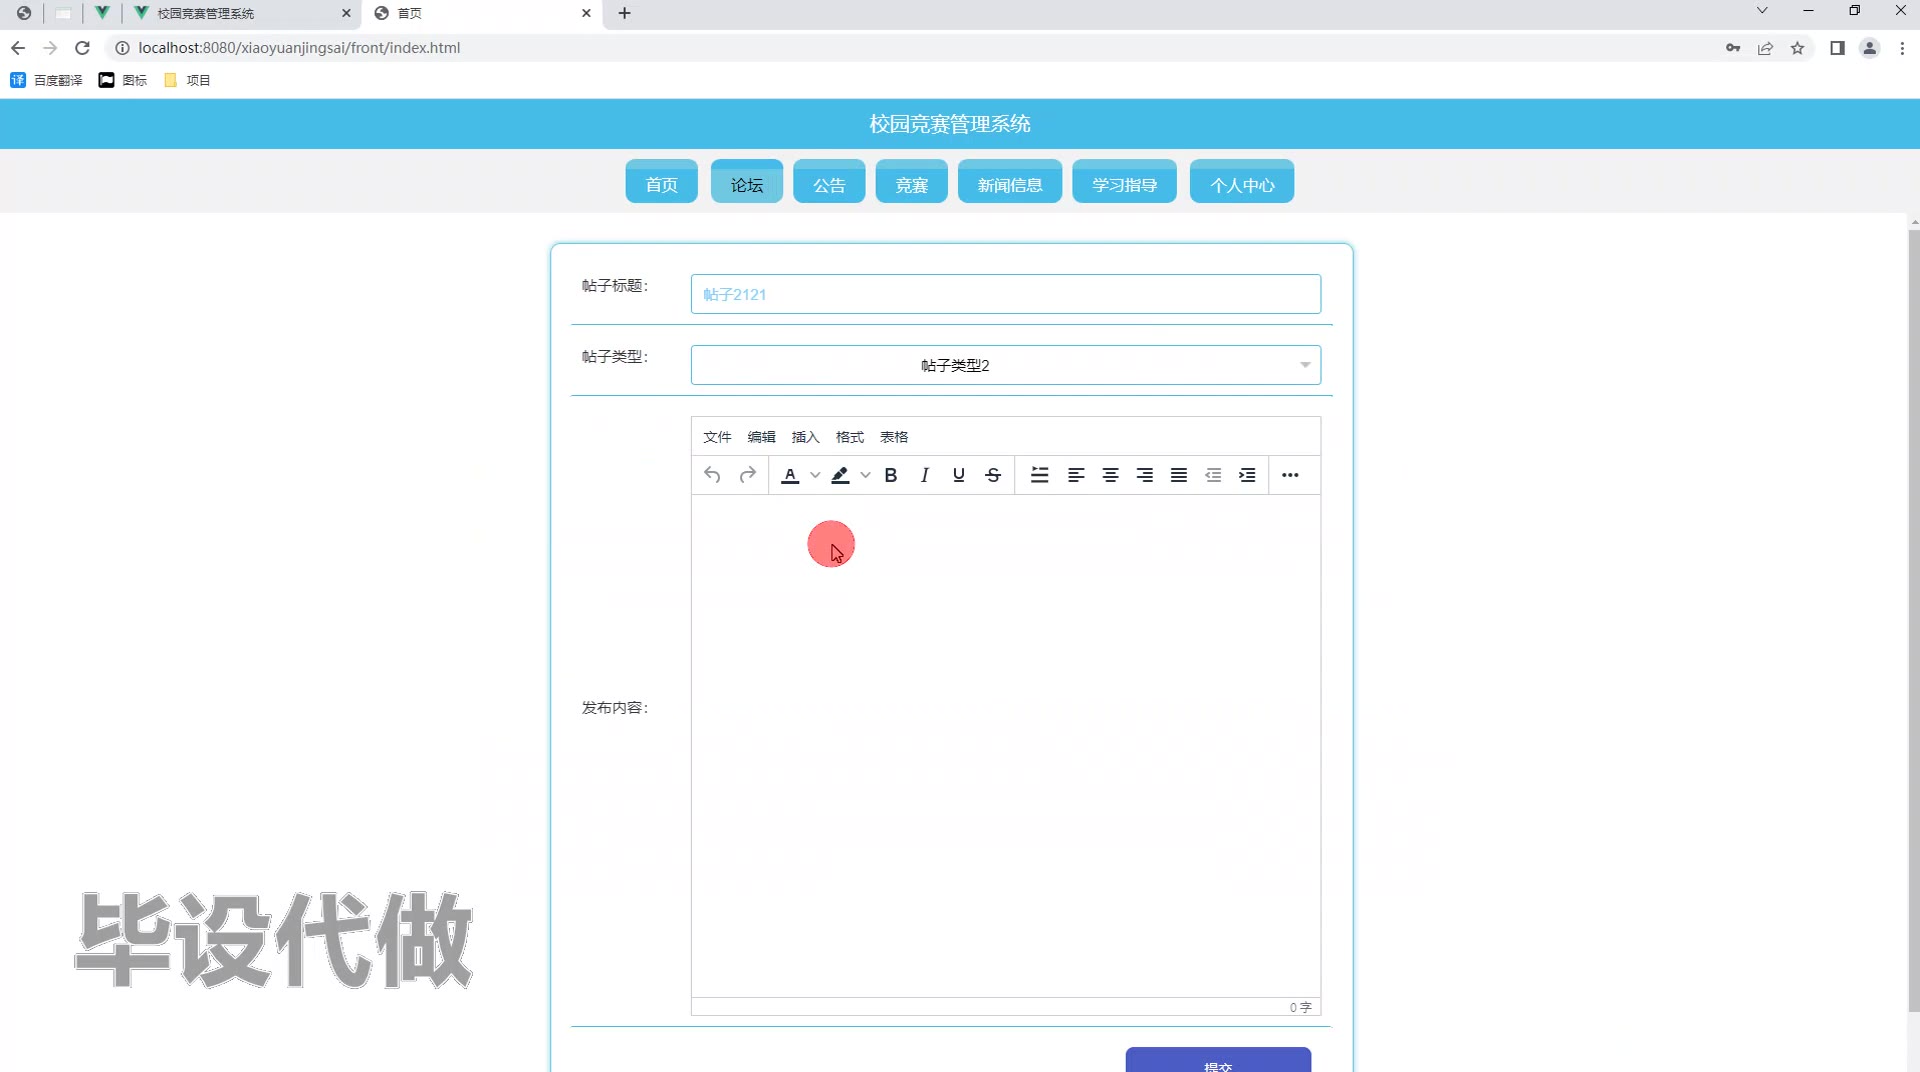Toggle italic formatting
1920x1072 pixels.
click(925, 475)
